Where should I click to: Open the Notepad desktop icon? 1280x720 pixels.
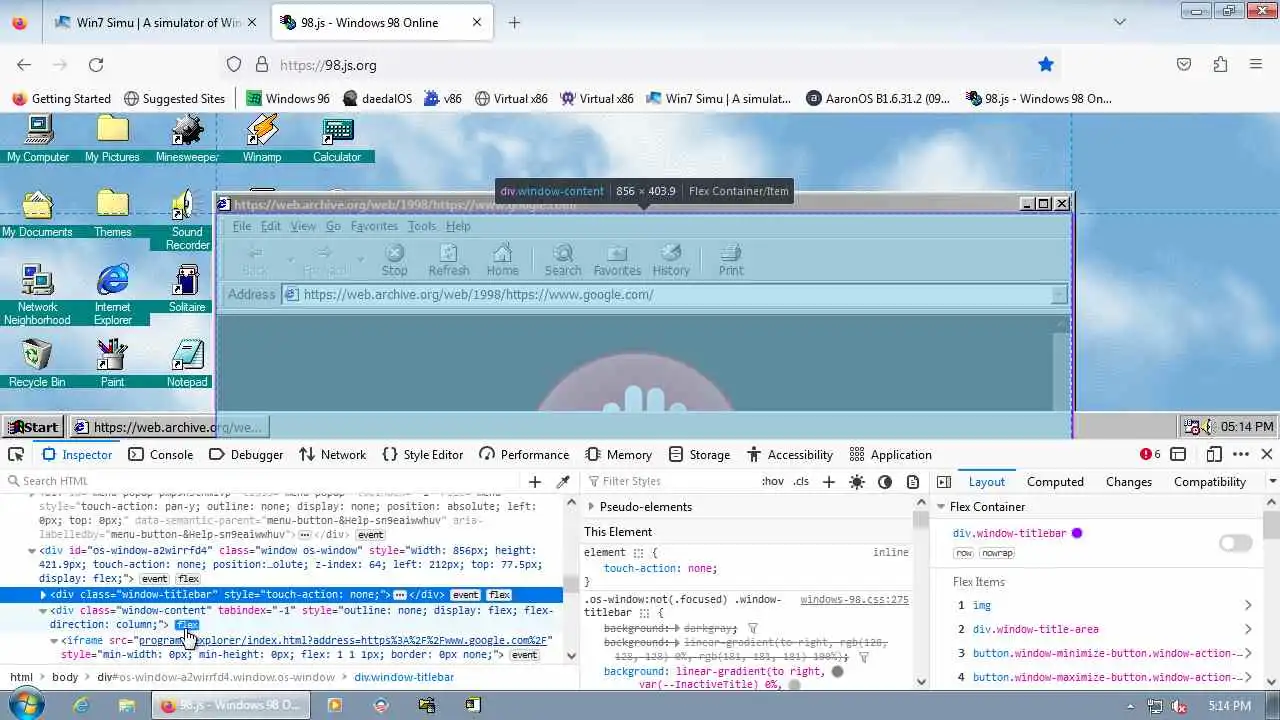tap(187, 364)
